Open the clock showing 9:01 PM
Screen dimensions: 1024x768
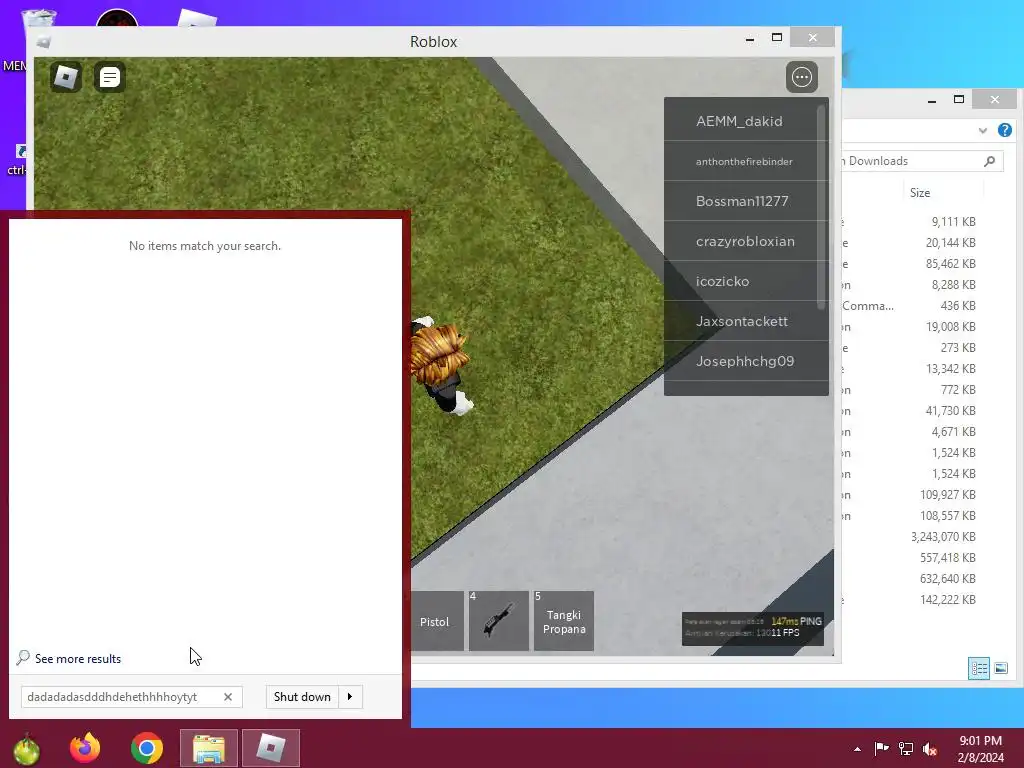[x=980, y=749]
